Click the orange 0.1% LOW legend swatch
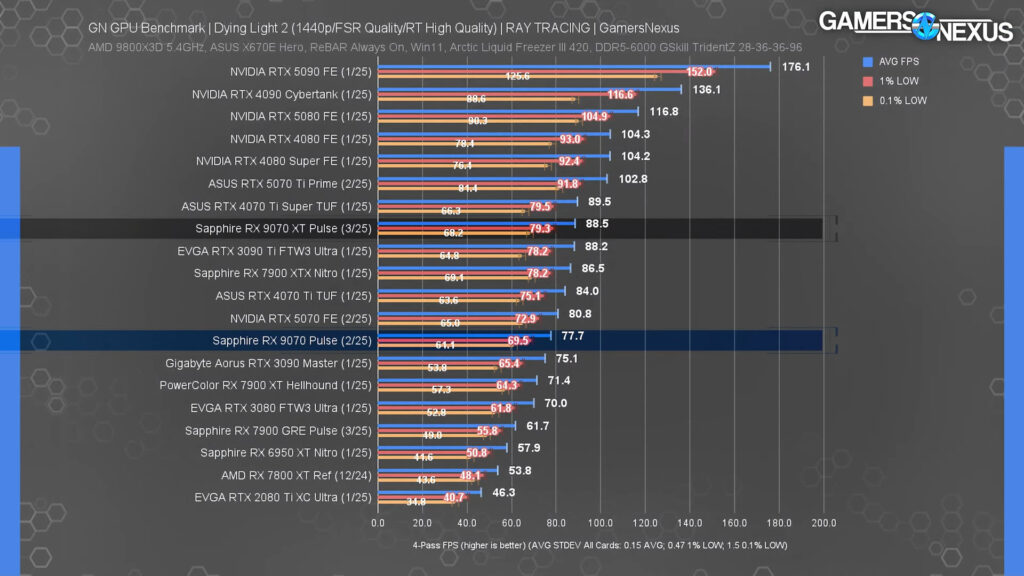1024x576 pixels. tap(867, 101)
